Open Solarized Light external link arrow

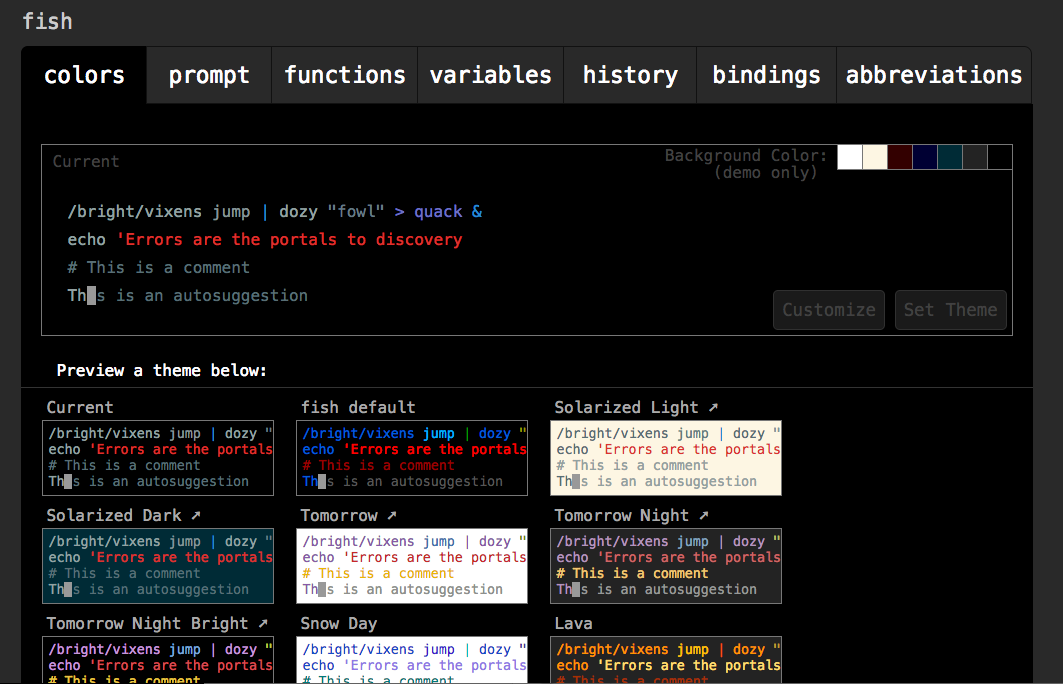pos(713,407)
